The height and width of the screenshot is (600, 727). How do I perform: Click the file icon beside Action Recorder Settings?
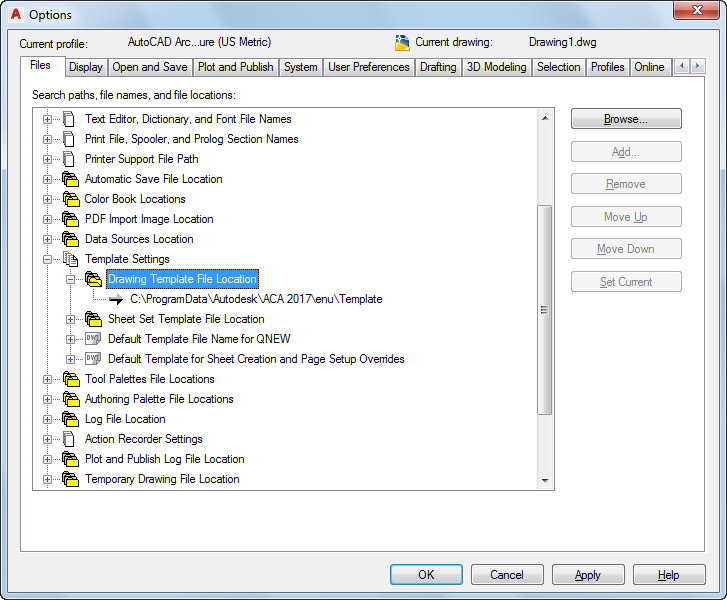(69, 439)
